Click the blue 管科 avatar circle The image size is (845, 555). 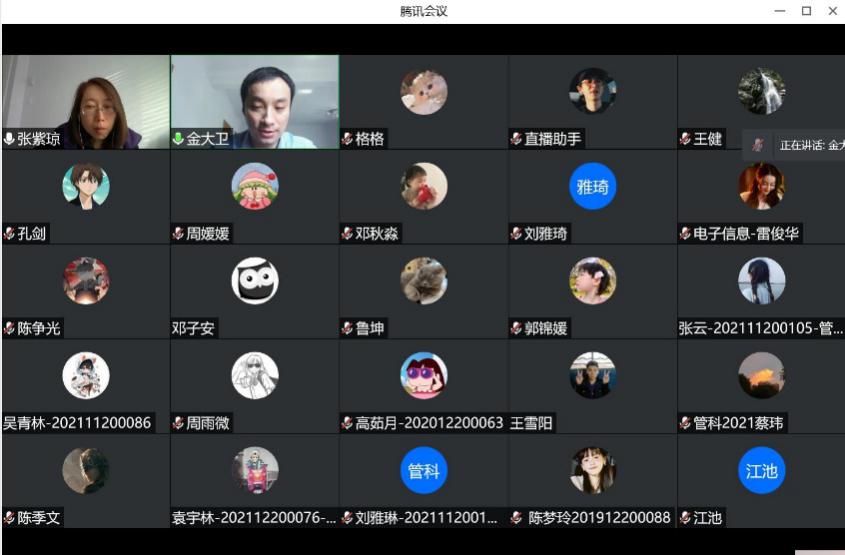pos(423,470)
